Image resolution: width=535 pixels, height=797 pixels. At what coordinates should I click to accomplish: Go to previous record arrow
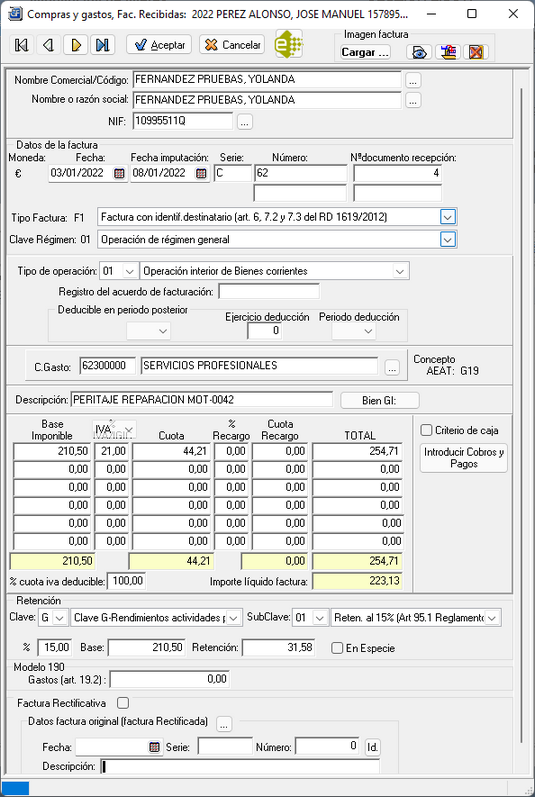coord(49,45)
